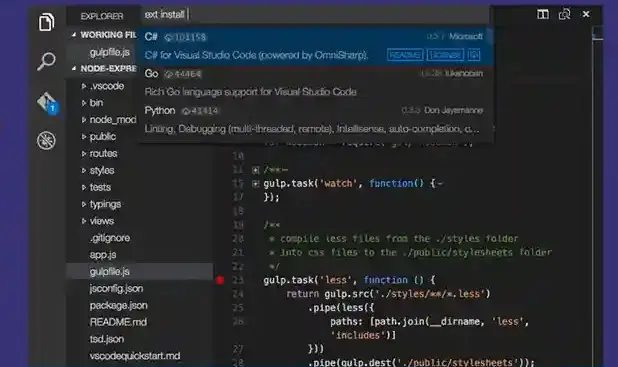This screenshot has height=367, width=618.
Task: Expand the bin folder
Action: (x=84, y=103)
